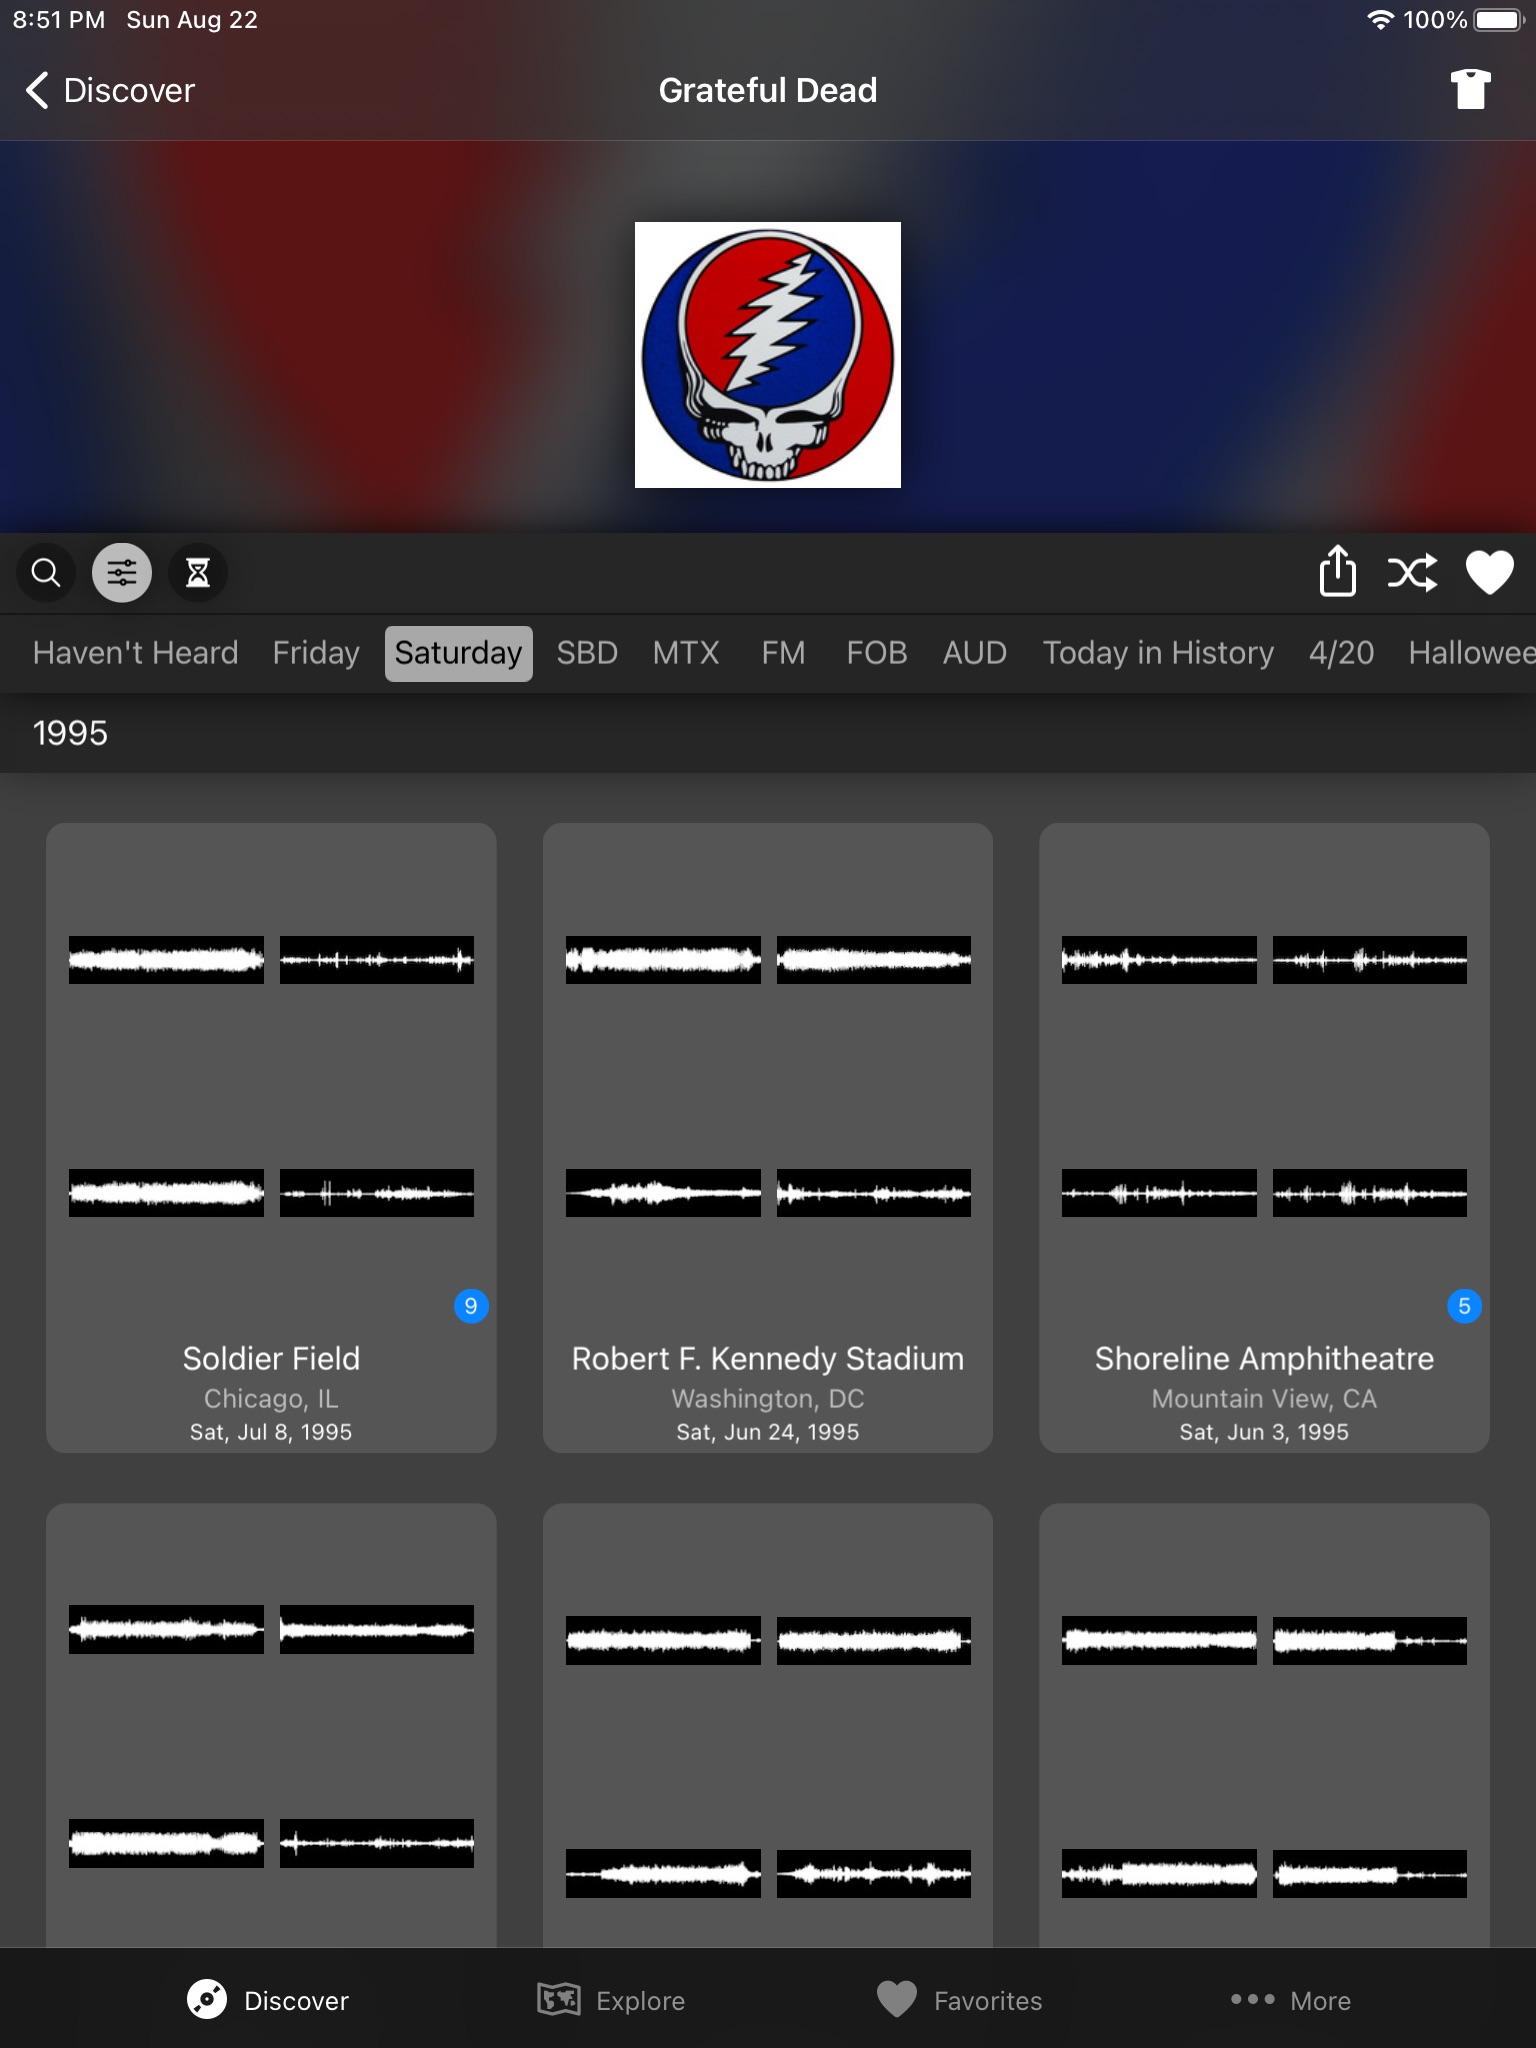Select the FOB filter
The height and width of the screenshot is (2048, 1536).
(876, 653)
